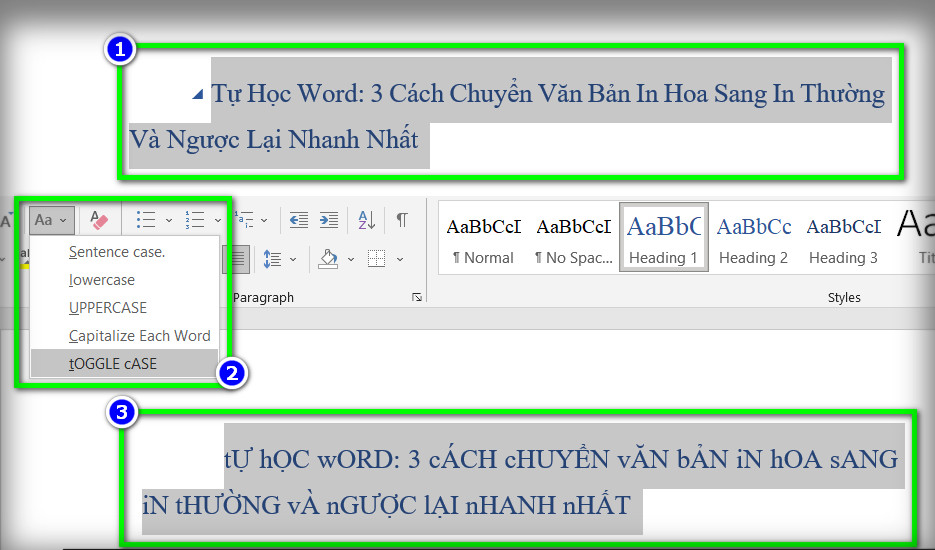Open the numbering library dropdown arrow
Viewport: 935px width, 550px height.
pyautogui.click(x=218, y=220)
